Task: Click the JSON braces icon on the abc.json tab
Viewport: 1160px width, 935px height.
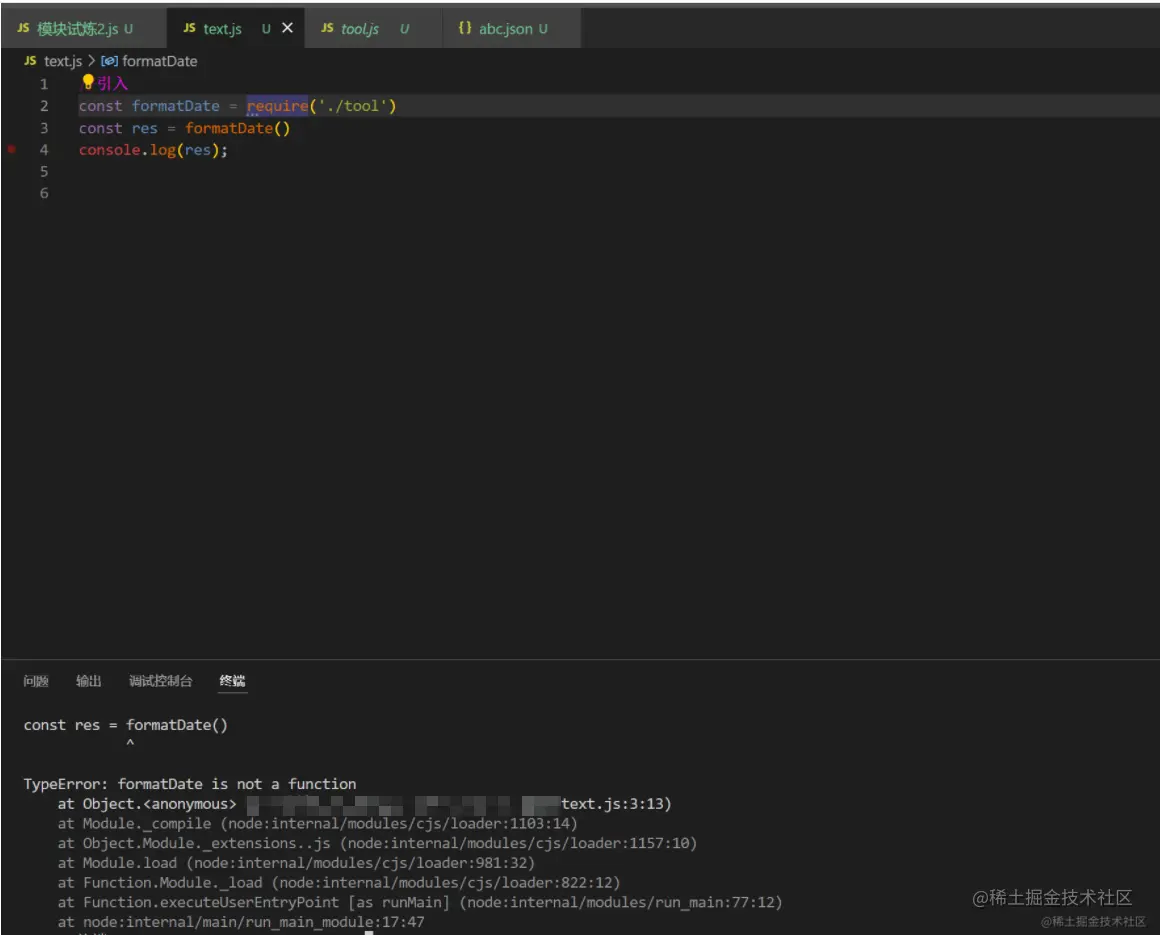Action: 464,28
